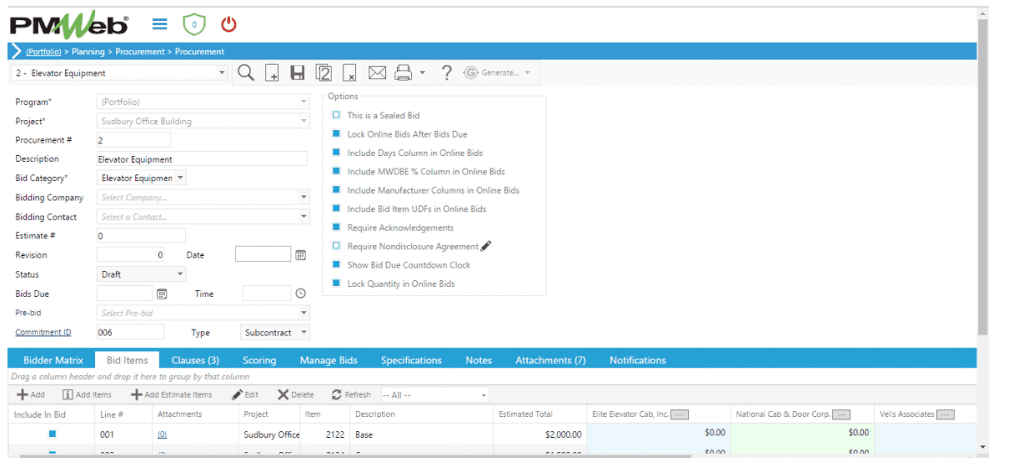The width and height of the screenshot is (1024, 472).
Task: Click the red power logout icon
Action: tap(229, 24)
